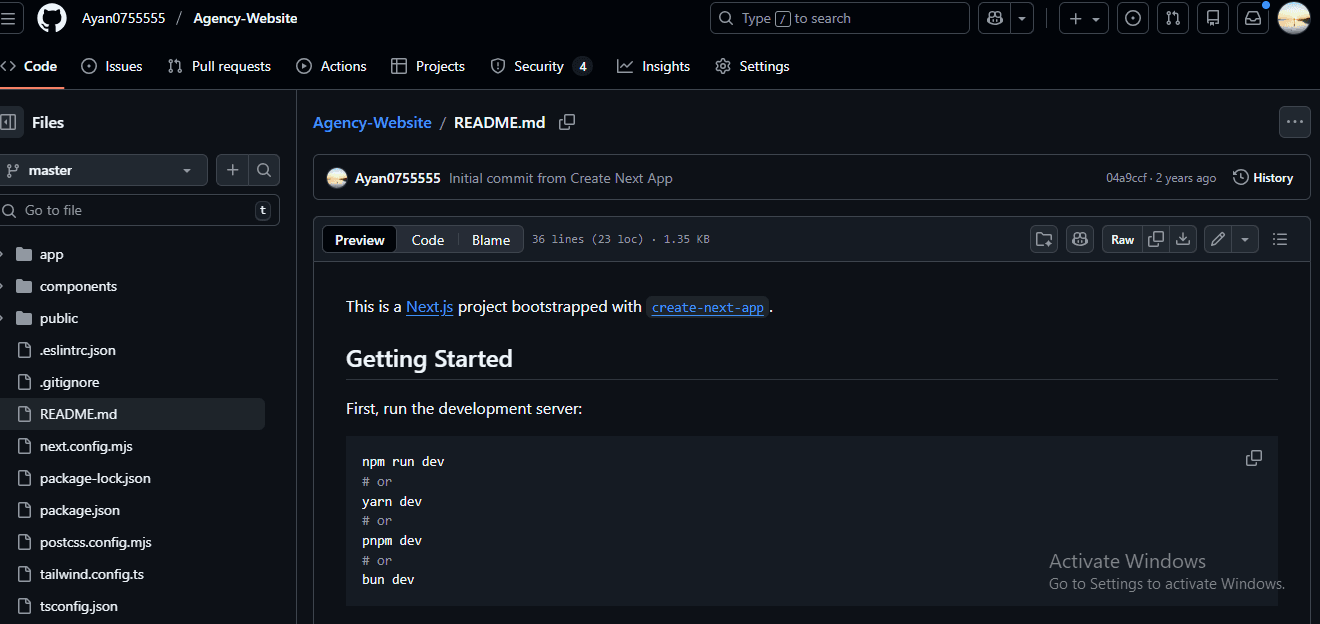Open the edit options dropdown arrow
This screenshot has width=1320, height=624.
tap(1245, 239)
